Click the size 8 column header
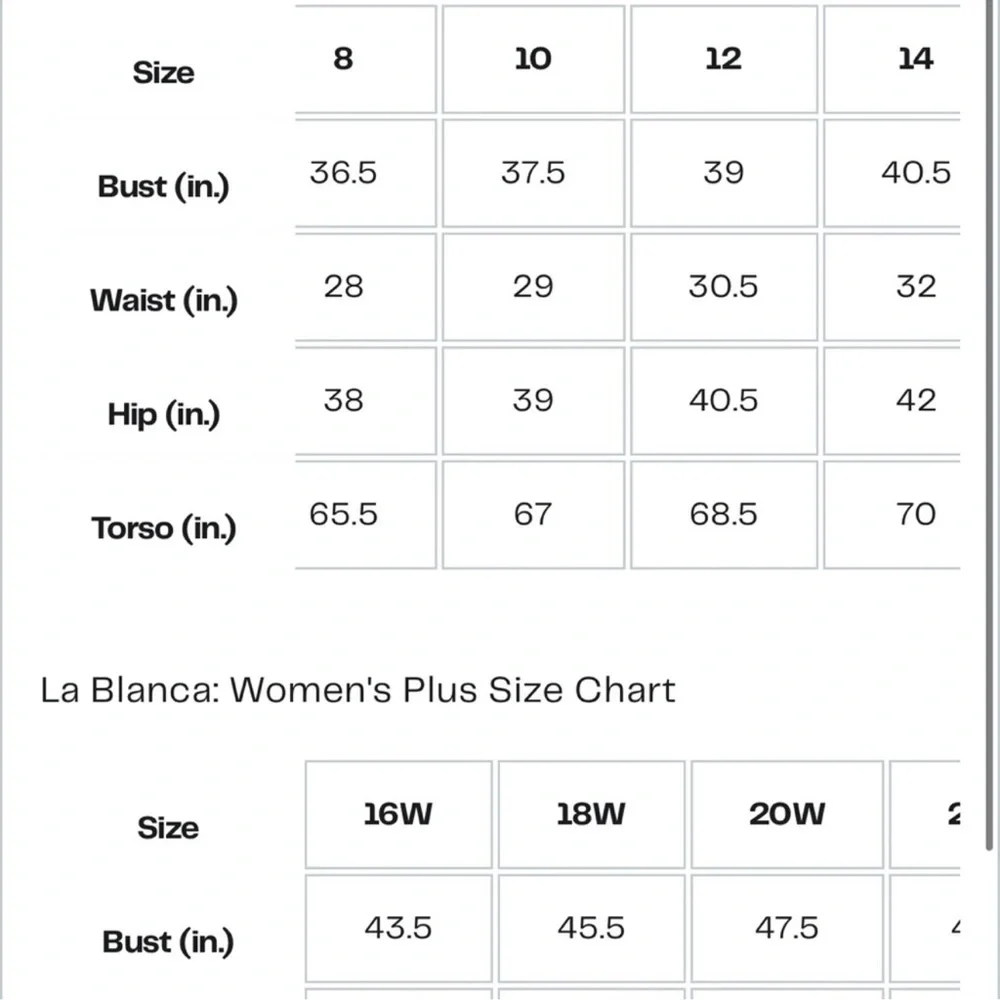Screen dimensions: 1000x1000 [343, 59]
